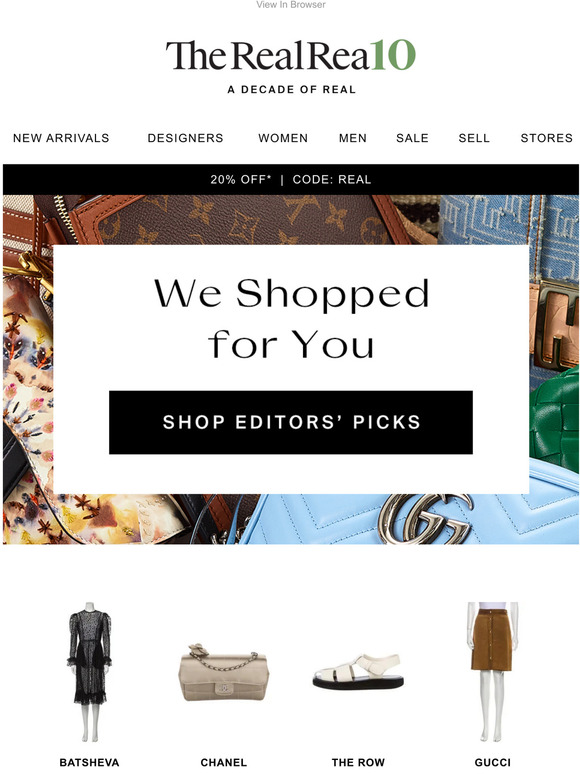Open the Stores navigation link

pos(546,138)
